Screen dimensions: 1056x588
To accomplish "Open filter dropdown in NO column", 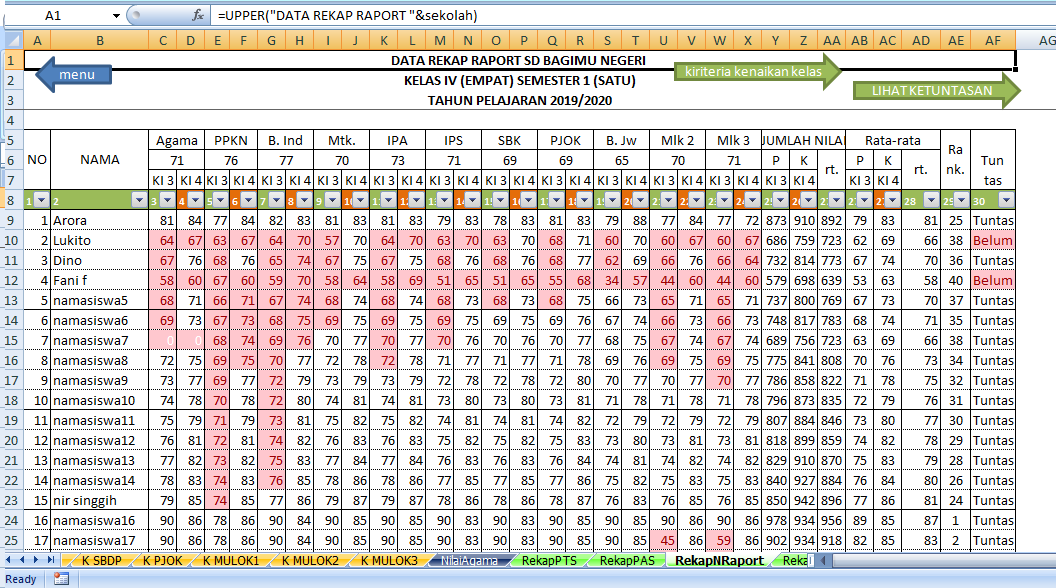I will (x=42, y=200).
